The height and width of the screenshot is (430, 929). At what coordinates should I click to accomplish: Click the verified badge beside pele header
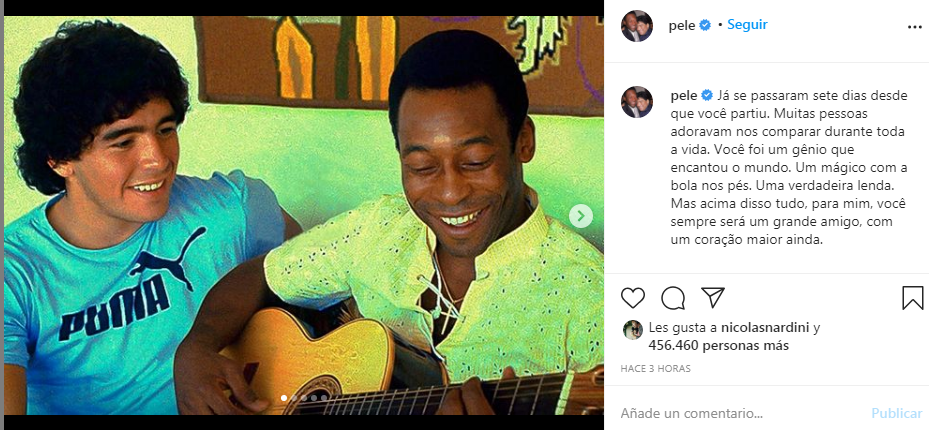(x=704, y=25)
